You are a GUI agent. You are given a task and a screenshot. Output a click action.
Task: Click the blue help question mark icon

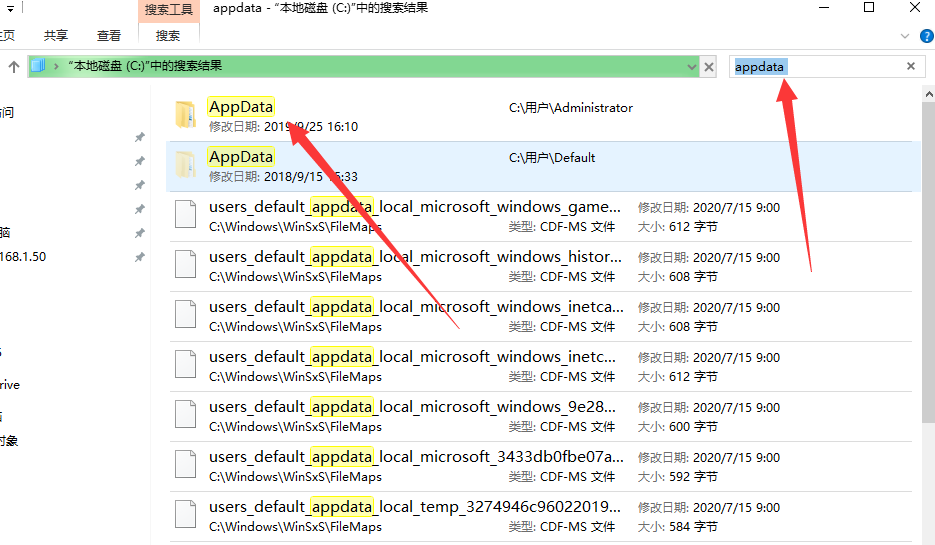[923, 36]
